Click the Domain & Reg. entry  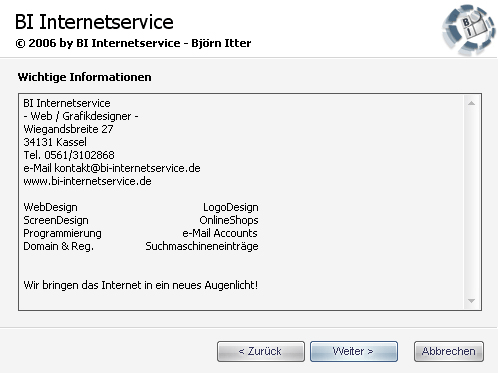pyautogui.click(x=58, y=246)
